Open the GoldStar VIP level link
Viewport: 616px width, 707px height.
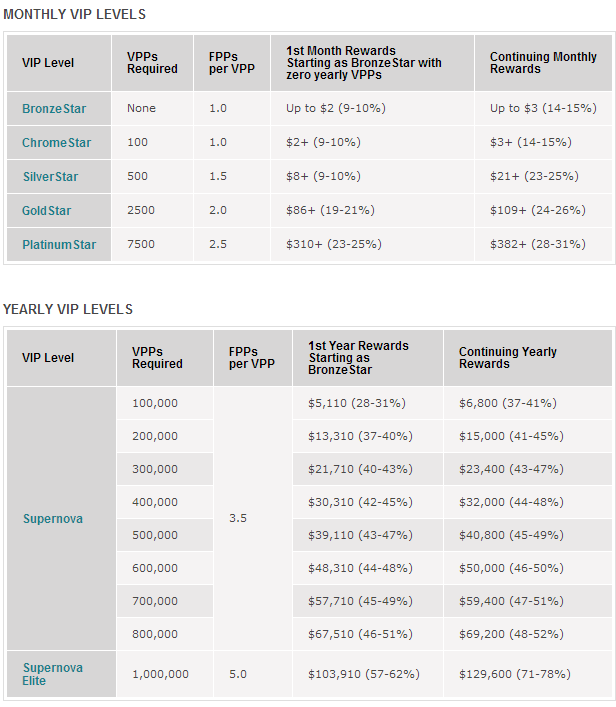coord(46,211)
